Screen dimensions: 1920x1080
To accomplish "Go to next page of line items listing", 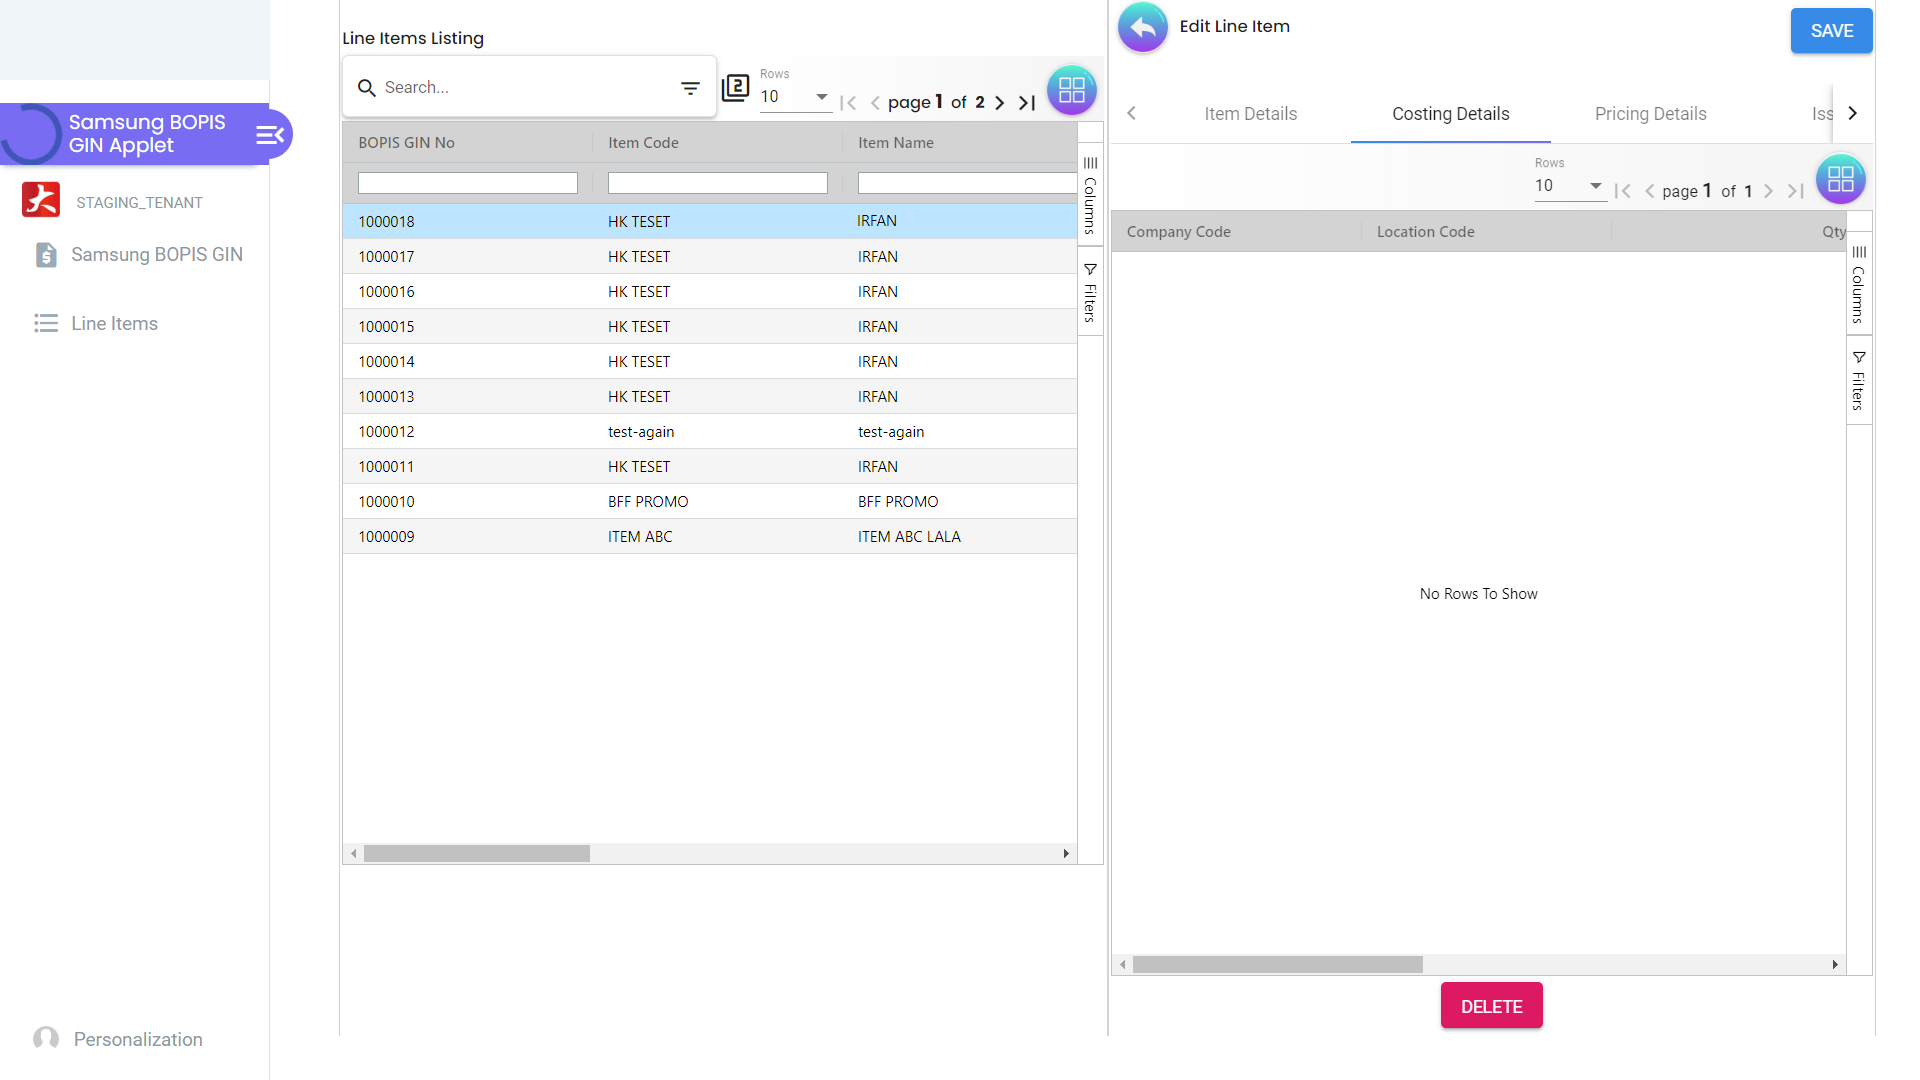I will coord(999,103).
